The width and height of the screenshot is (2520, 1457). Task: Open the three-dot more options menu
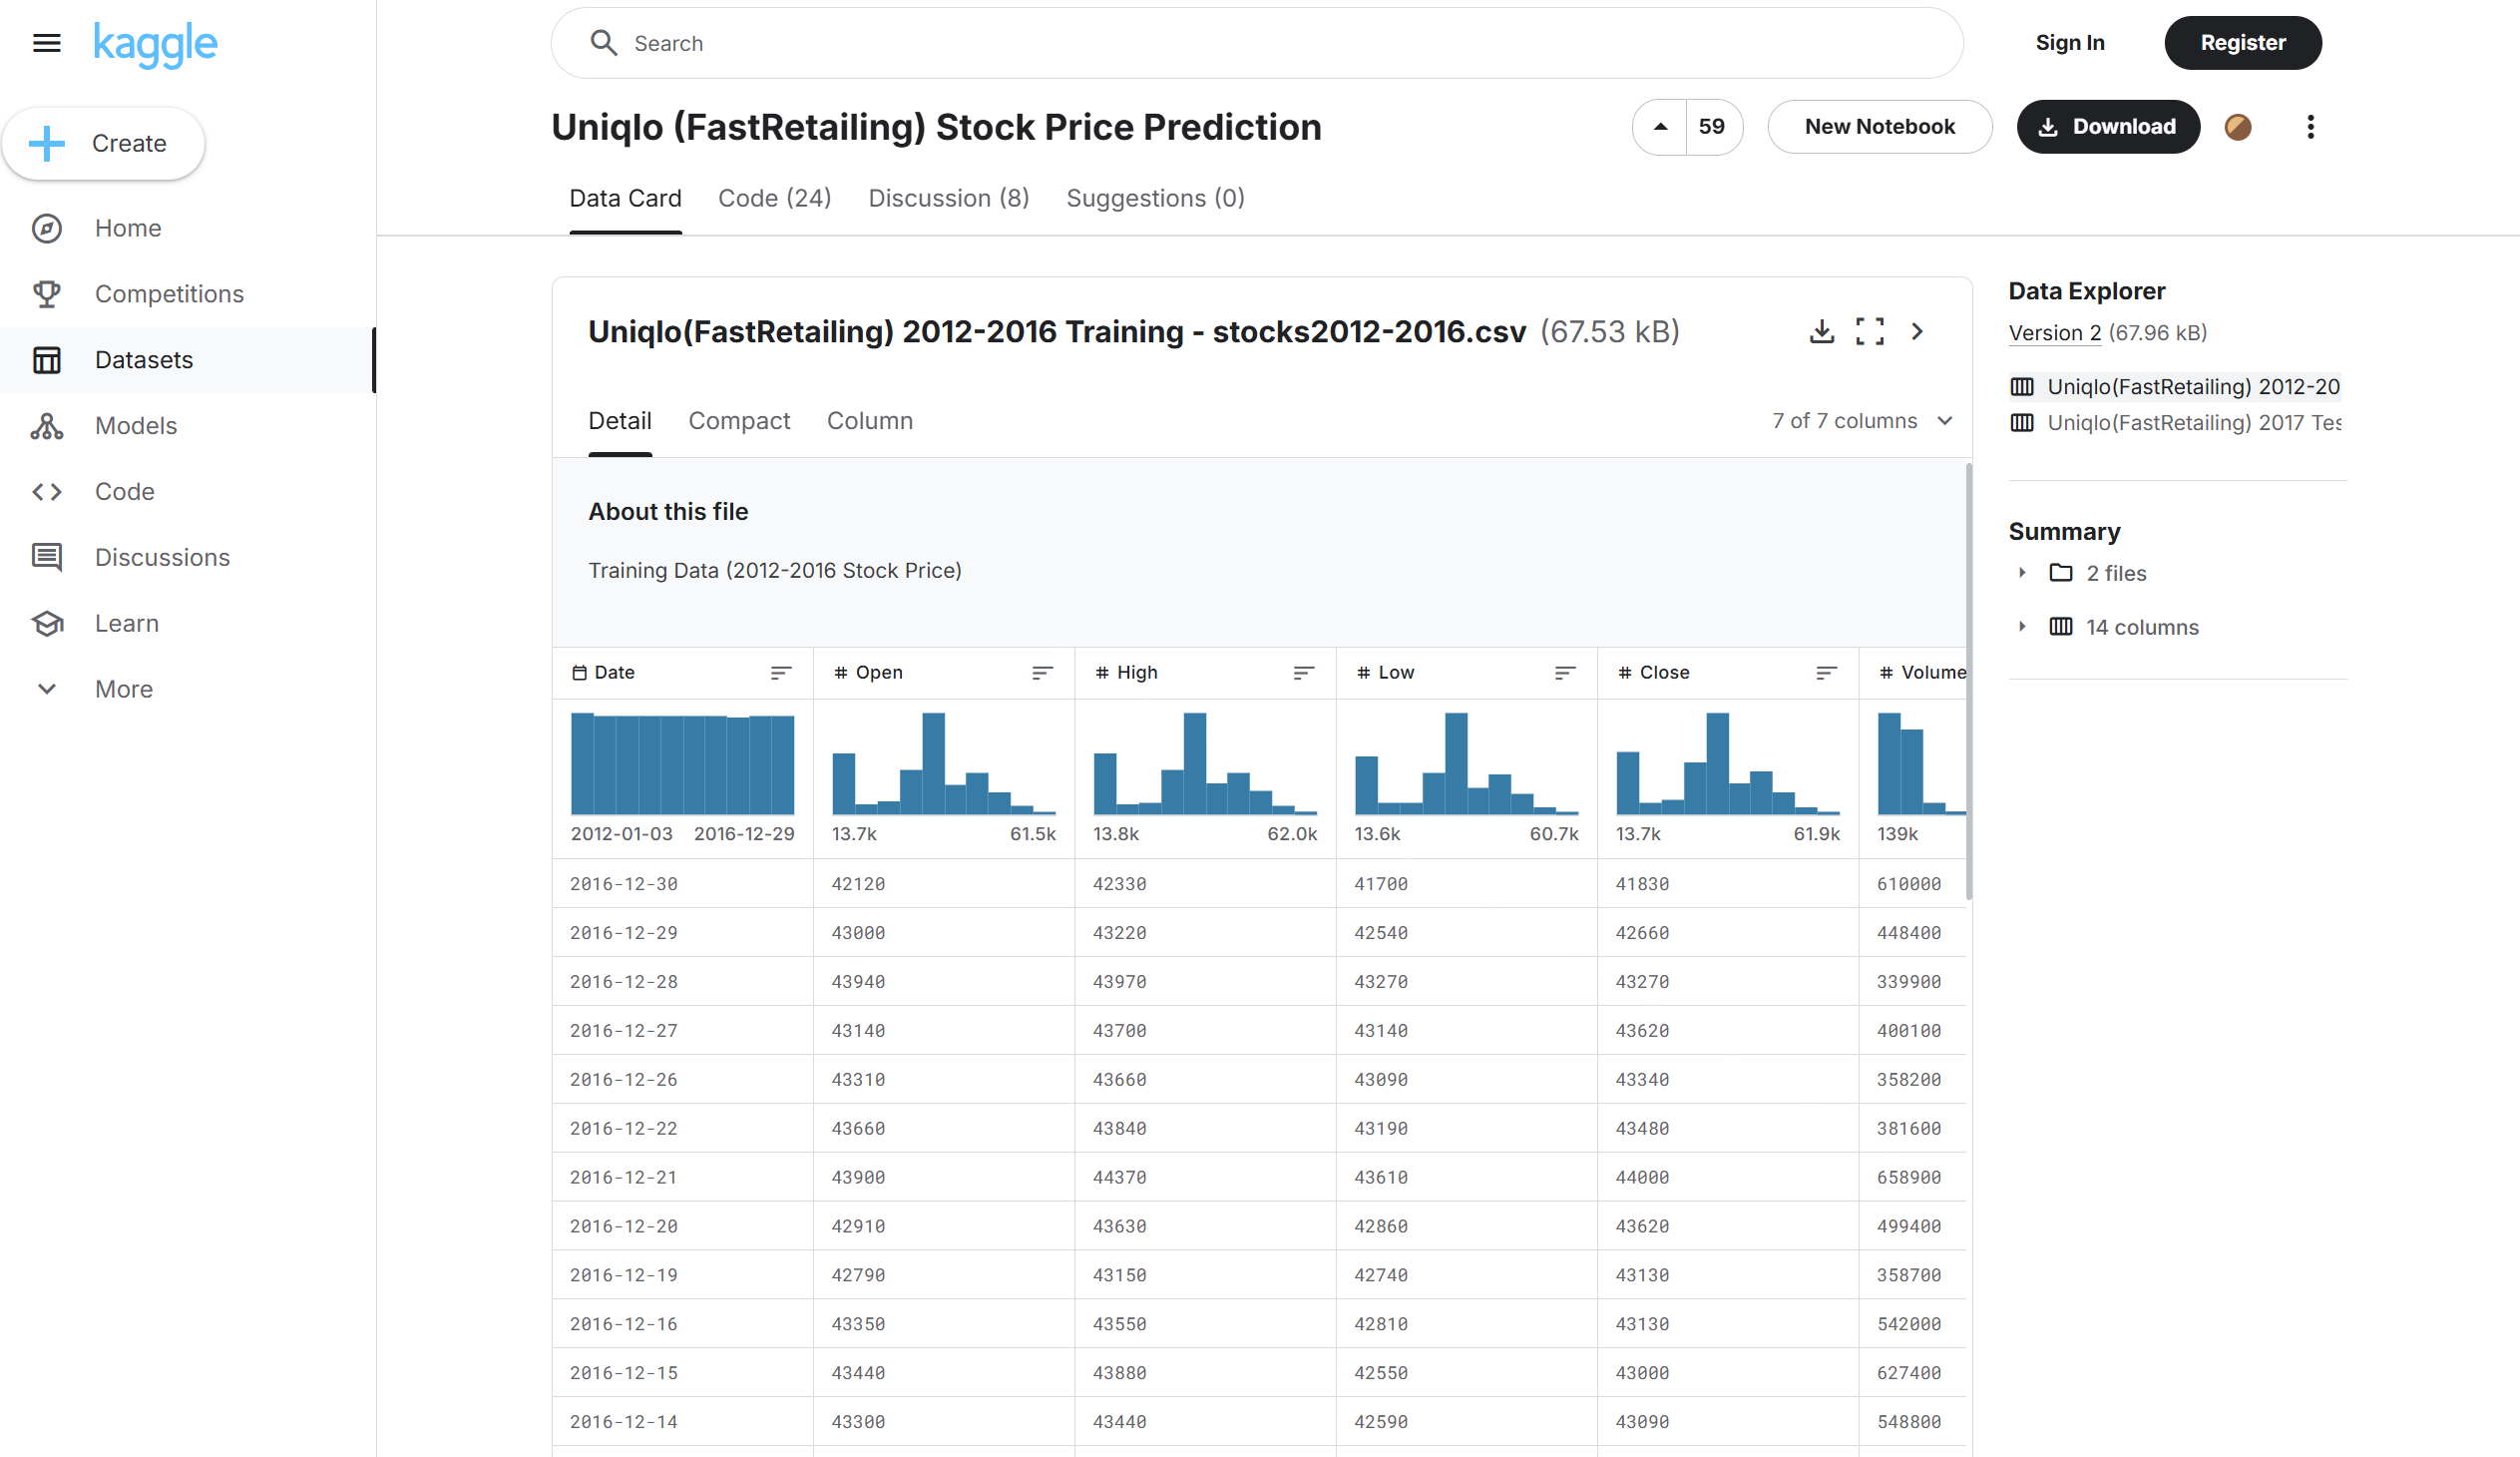tap(2309, 127)
